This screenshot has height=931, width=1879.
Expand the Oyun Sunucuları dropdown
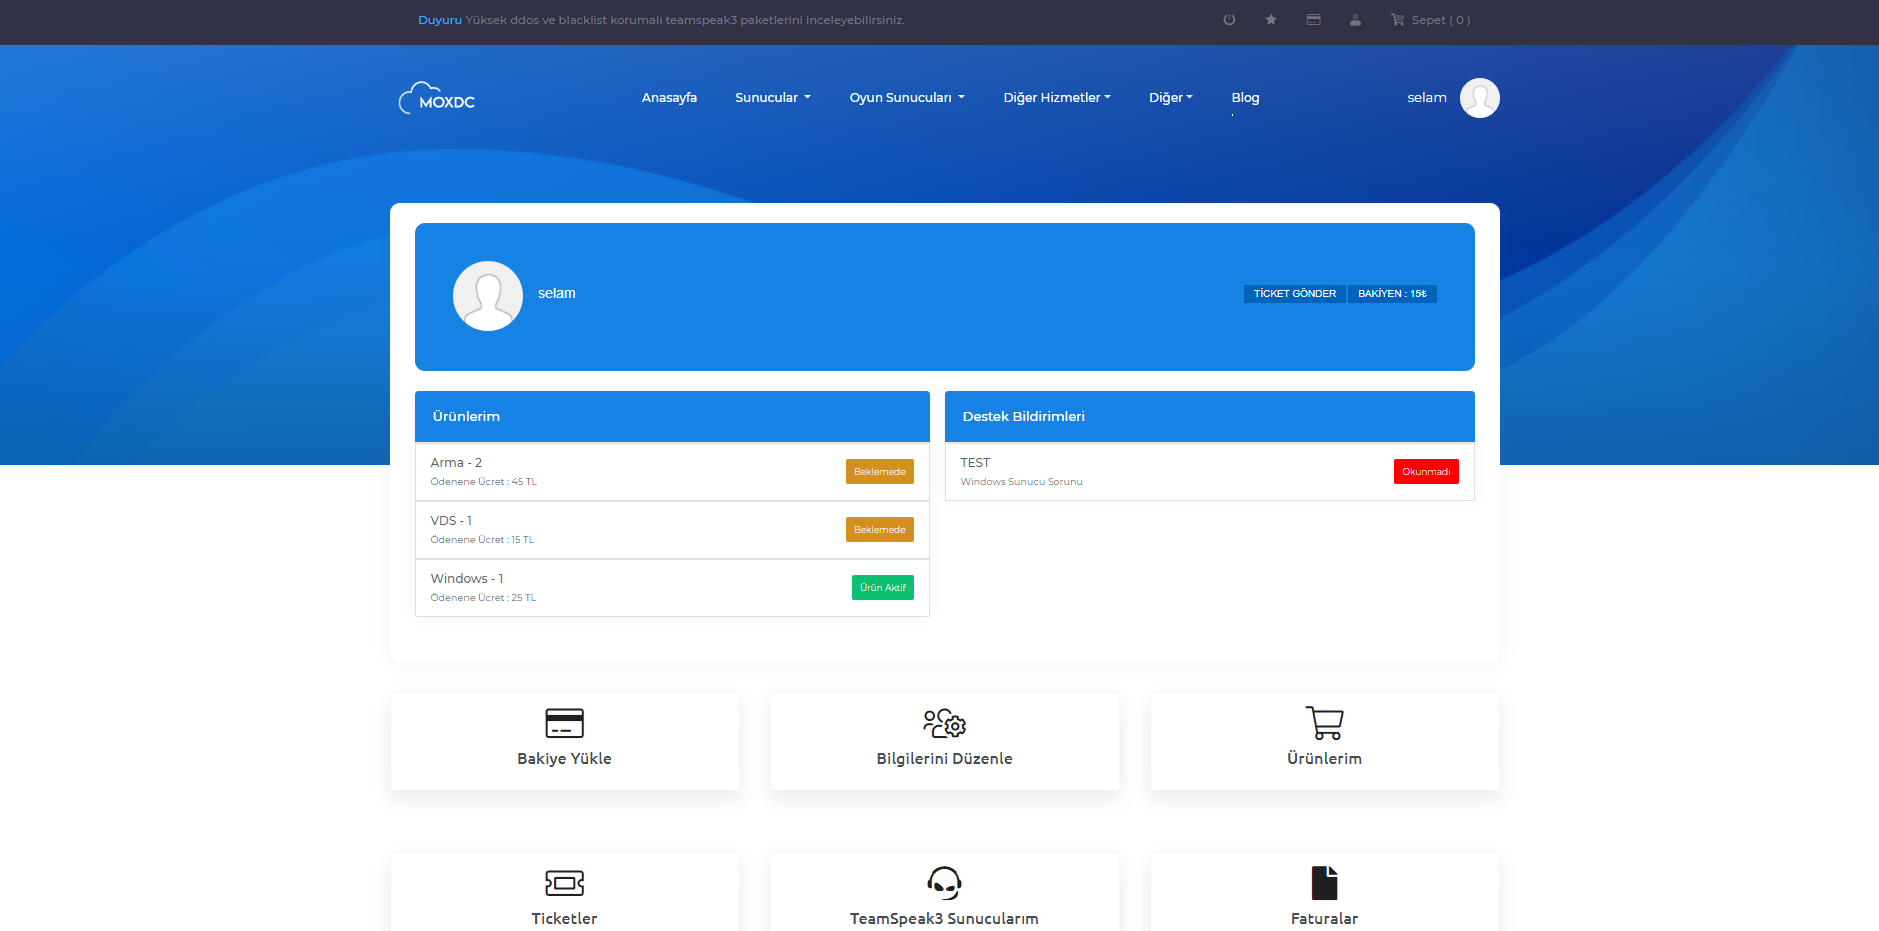coord(906,98)
